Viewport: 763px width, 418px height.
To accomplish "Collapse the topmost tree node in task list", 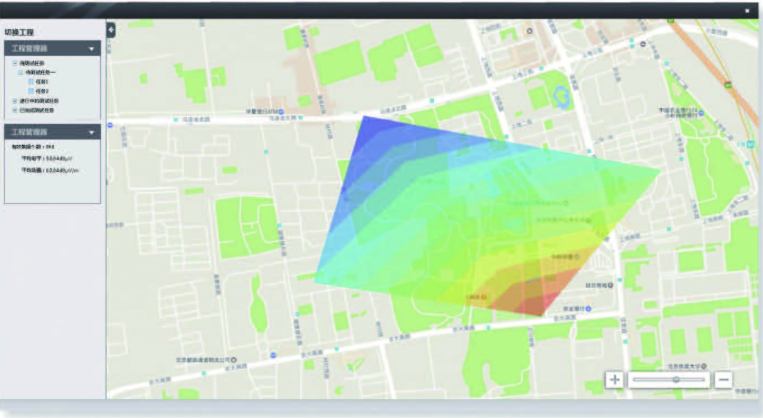I will click(14, 63).
